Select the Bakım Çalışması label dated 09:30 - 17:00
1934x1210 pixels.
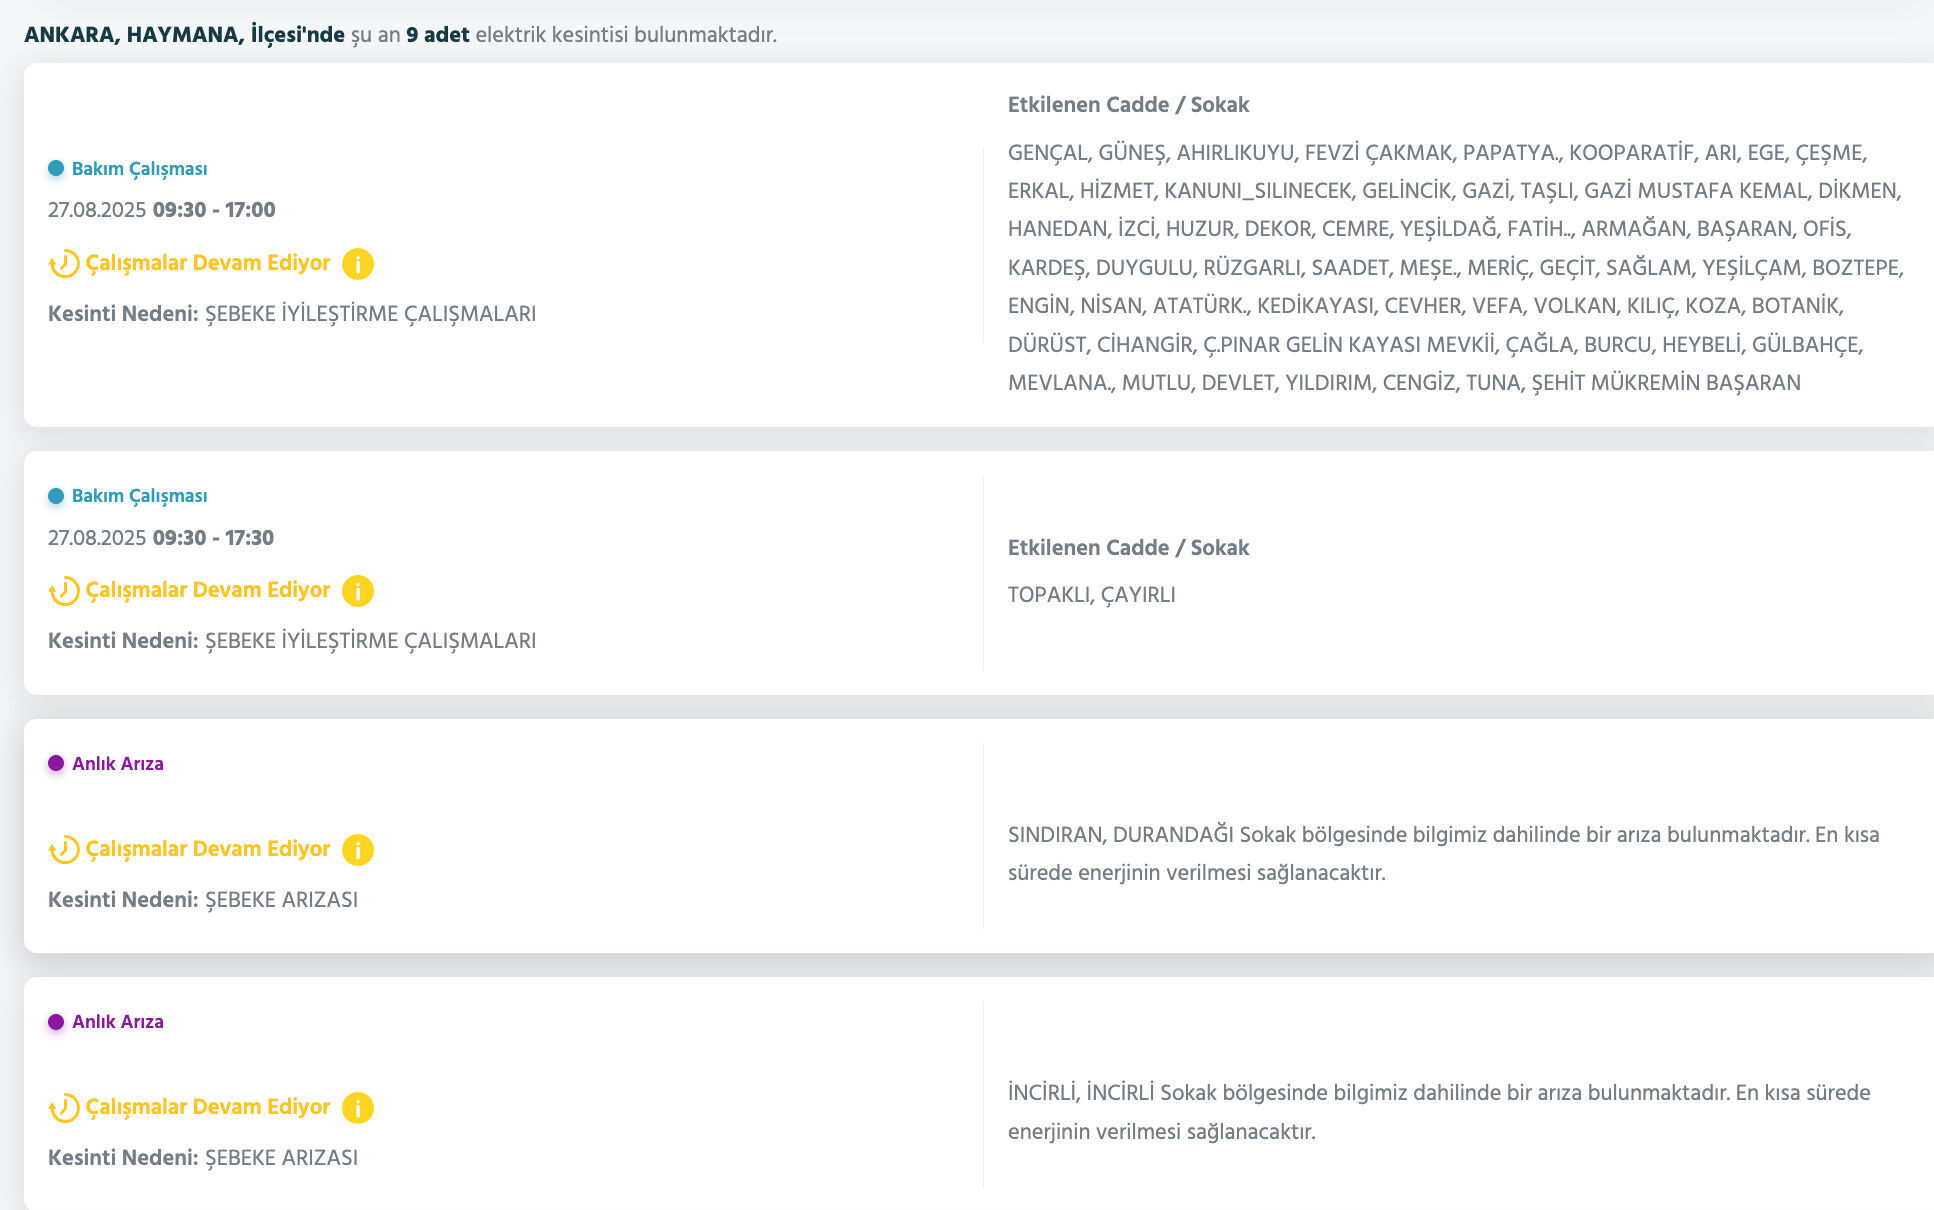(139, 169)
